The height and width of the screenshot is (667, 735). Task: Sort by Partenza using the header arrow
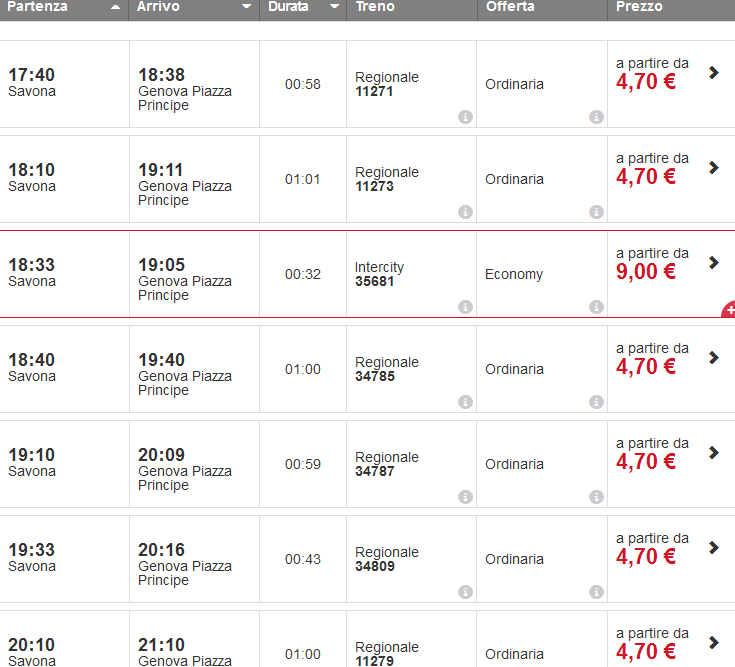point(116,7)
